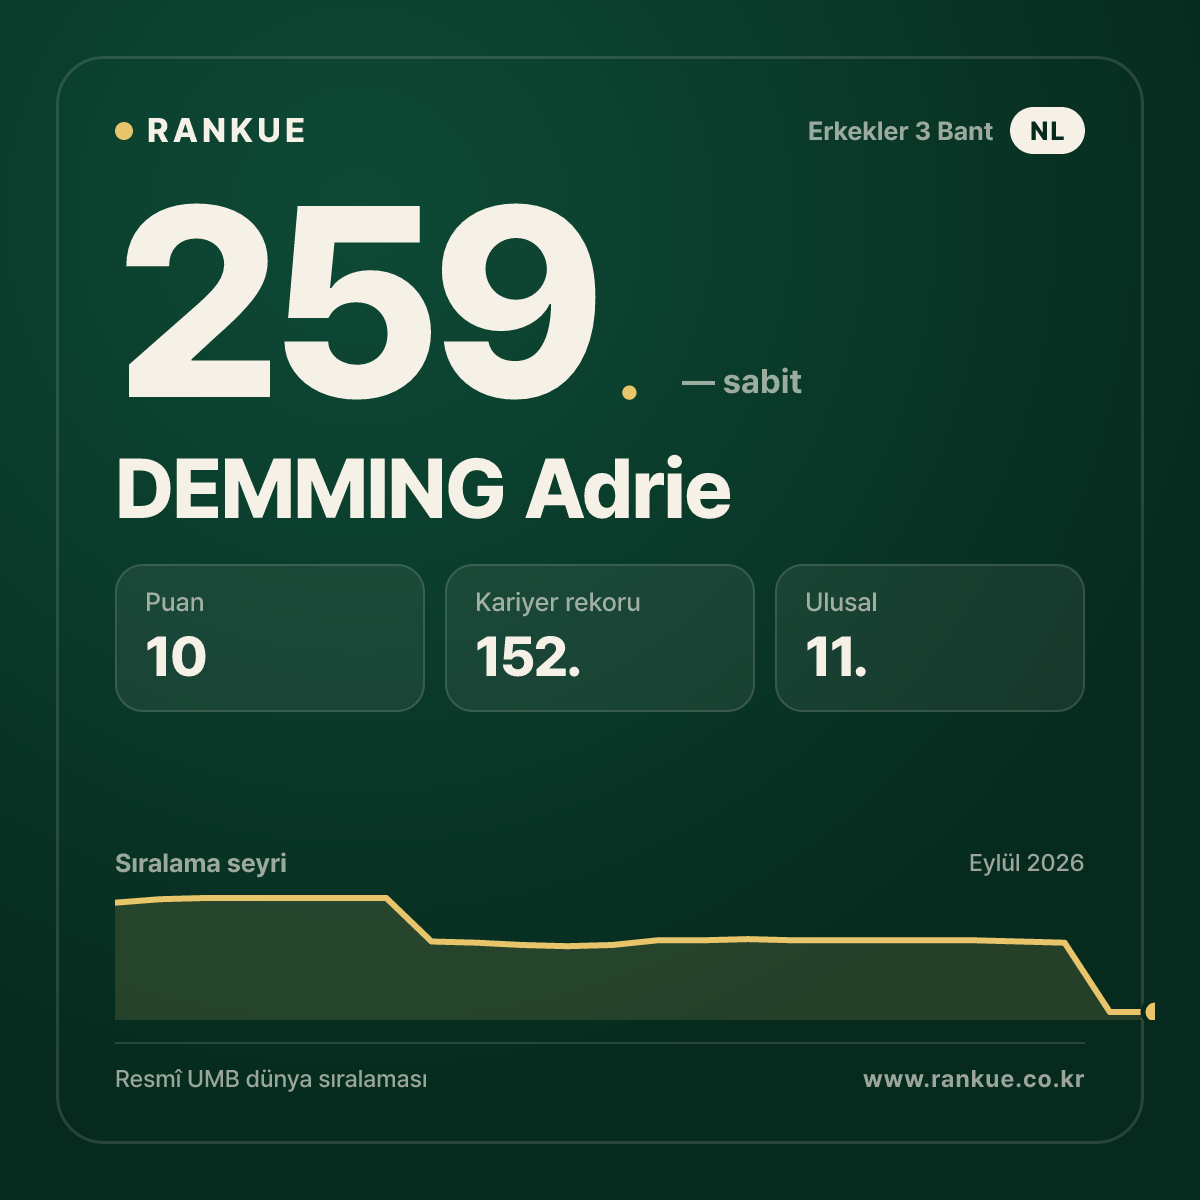Click the large rank number 259
The image size is (1200, 1200).
pos(361,300)
